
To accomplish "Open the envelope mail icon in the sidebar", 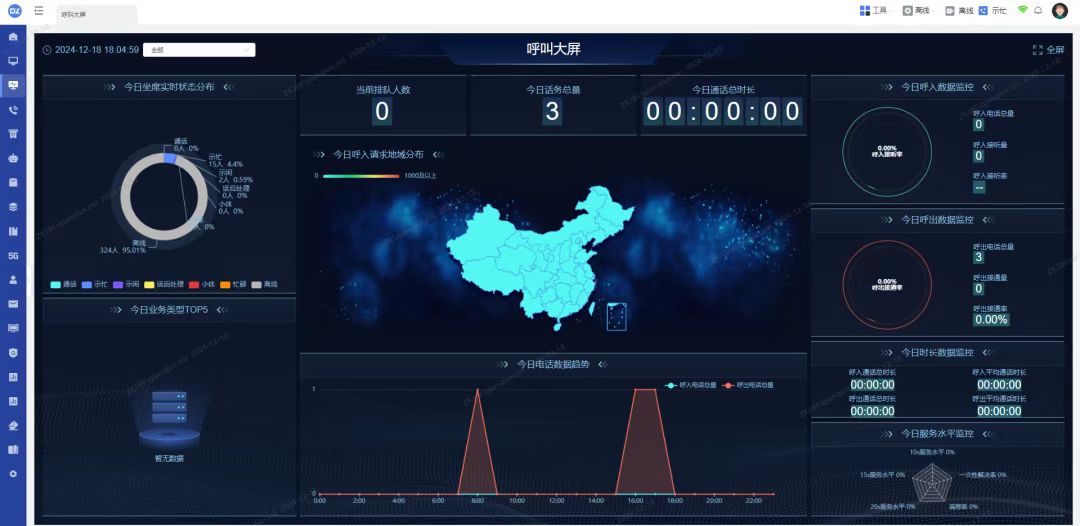I will click(x=12, y=304).
